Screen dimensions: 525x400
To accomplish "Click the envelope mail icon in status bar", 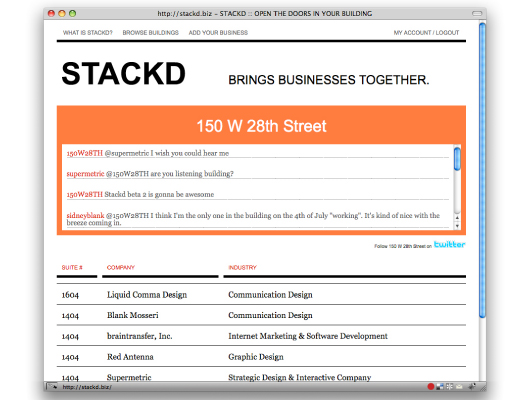I will [x=459, y=387].
